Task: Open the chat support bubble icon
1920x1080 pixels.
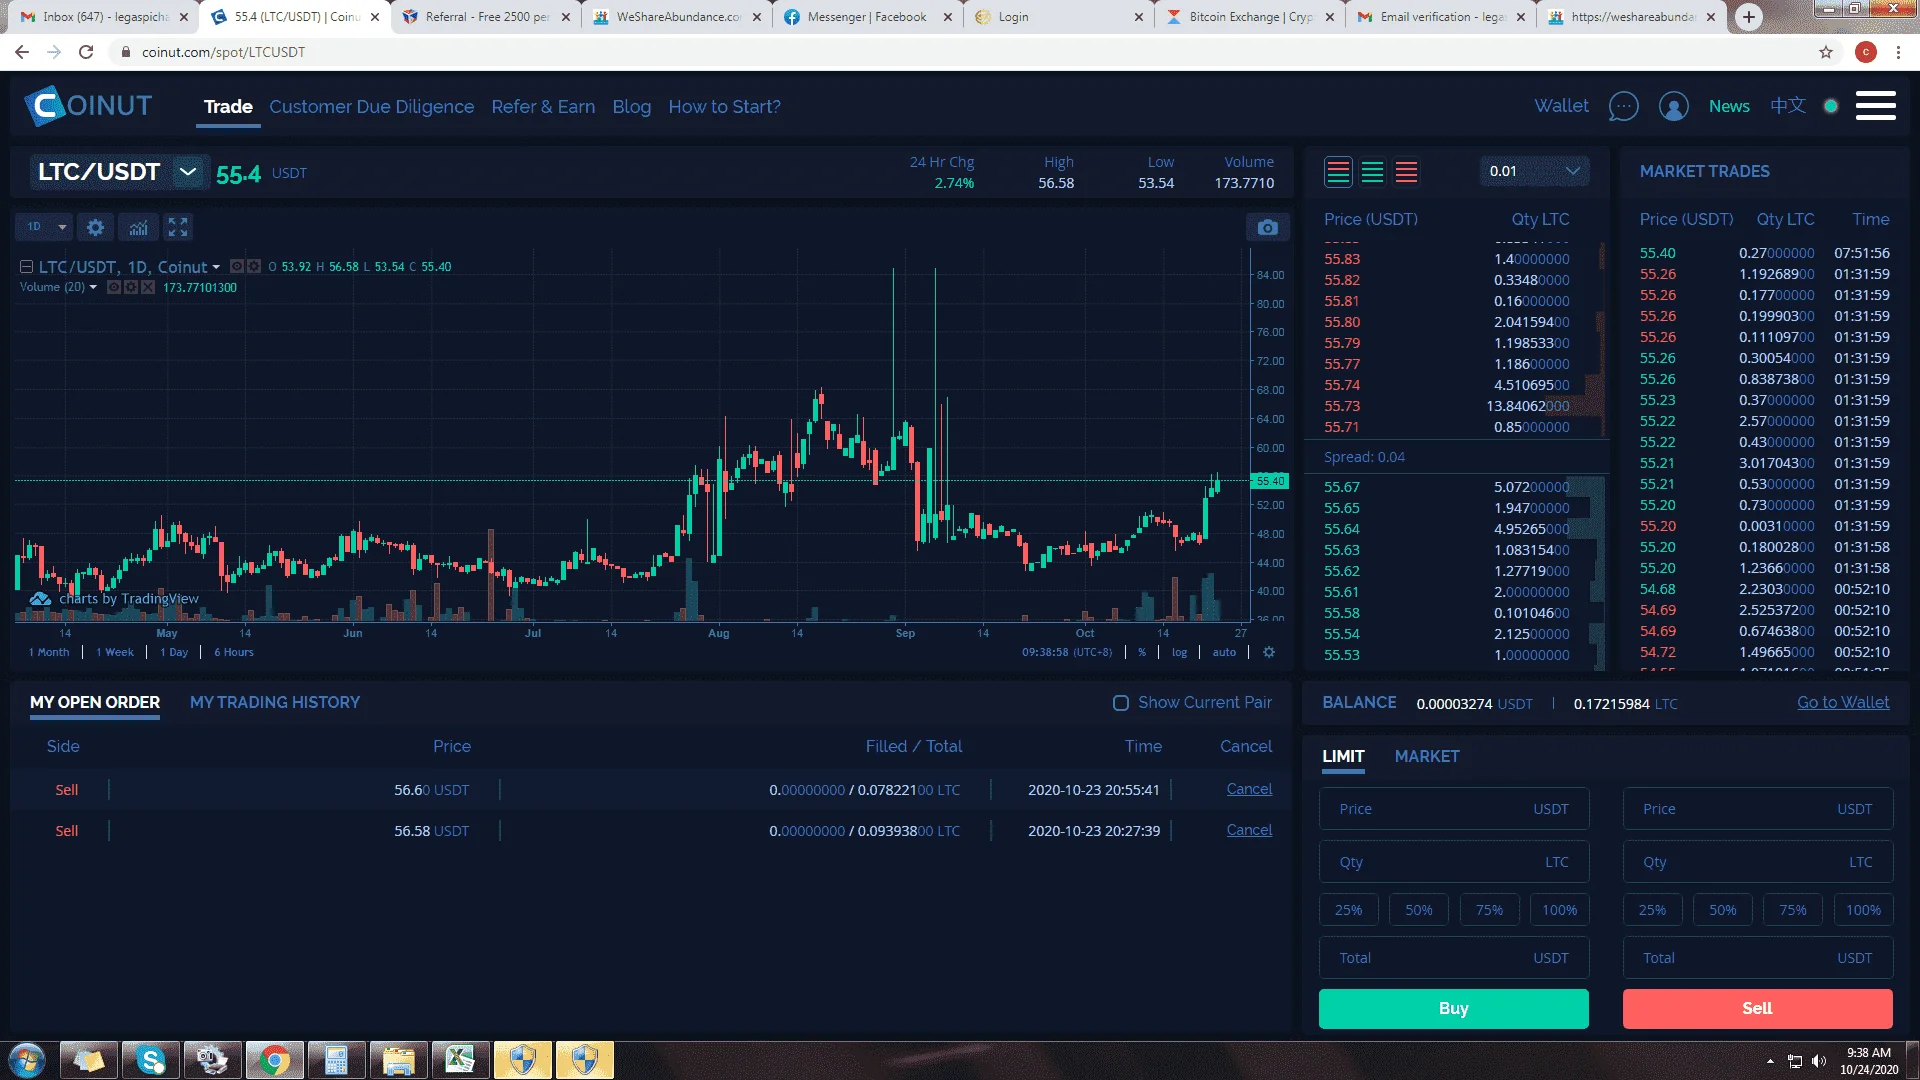Action: coord(1623,106)
